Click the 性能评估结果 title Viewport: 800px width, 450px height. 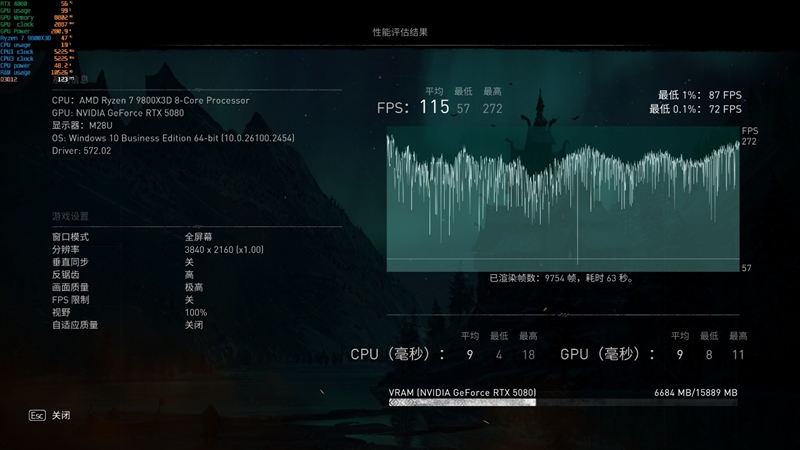[400, 32]
